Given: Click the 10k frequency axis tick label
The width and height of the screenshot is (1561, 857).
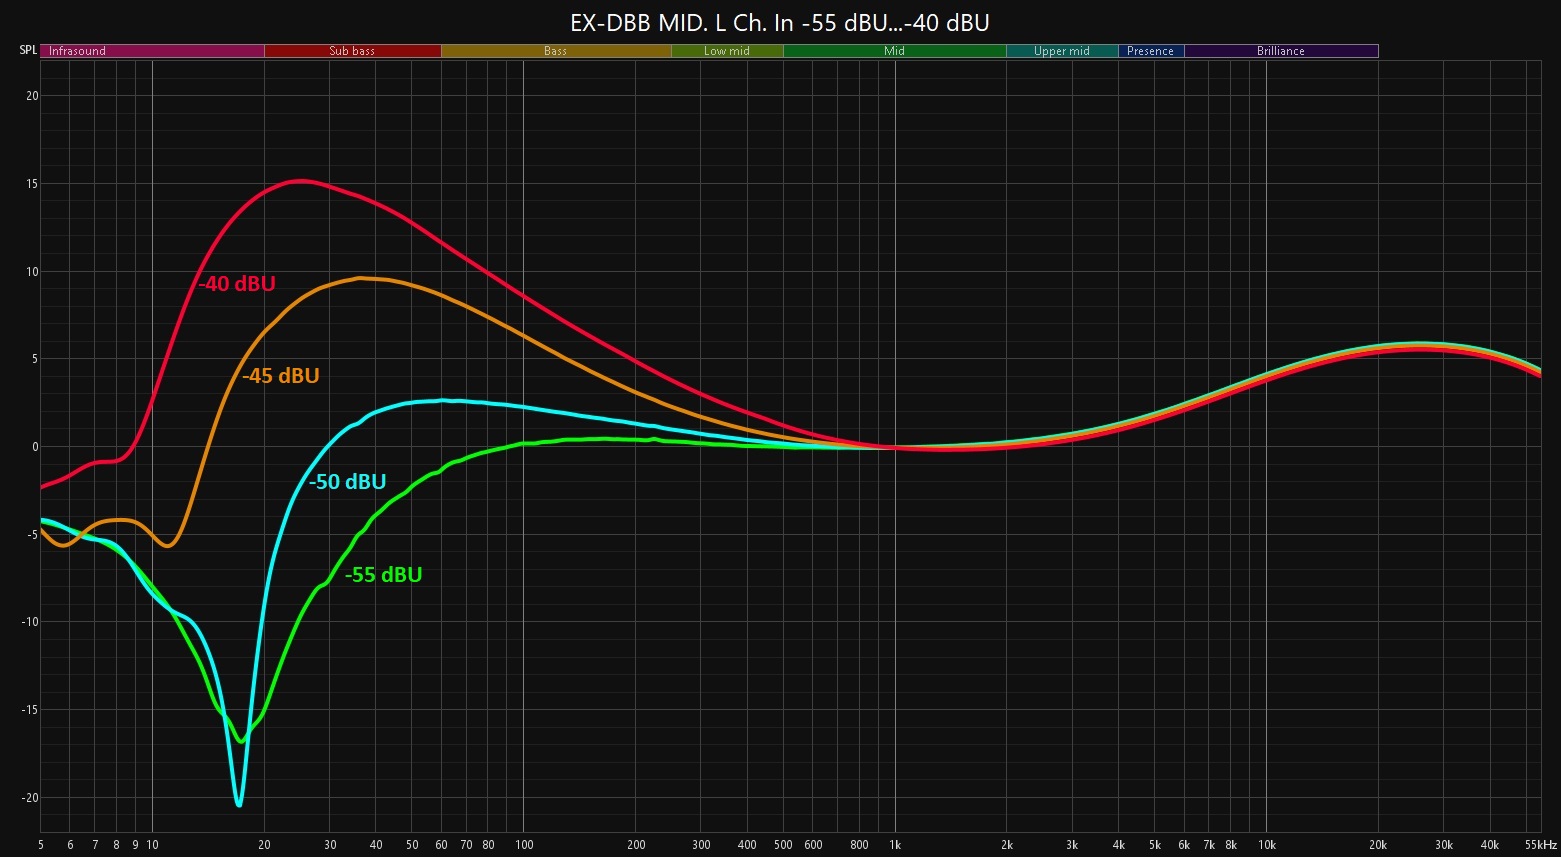Looking at the screenshot, I should coord(1267,845).
